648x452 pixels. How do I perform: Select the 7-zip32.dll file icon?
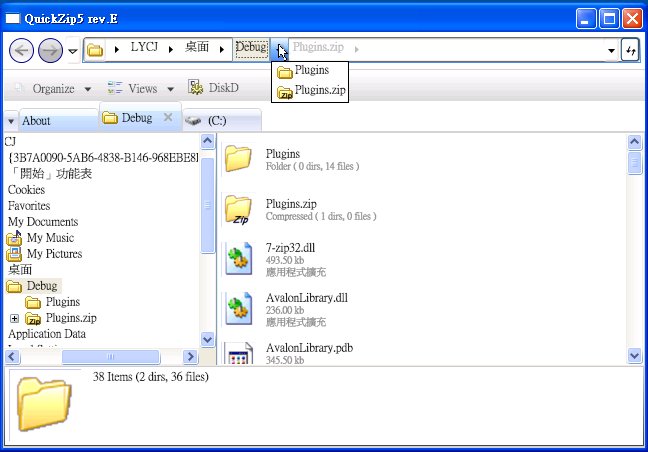(x=238, y=258)
